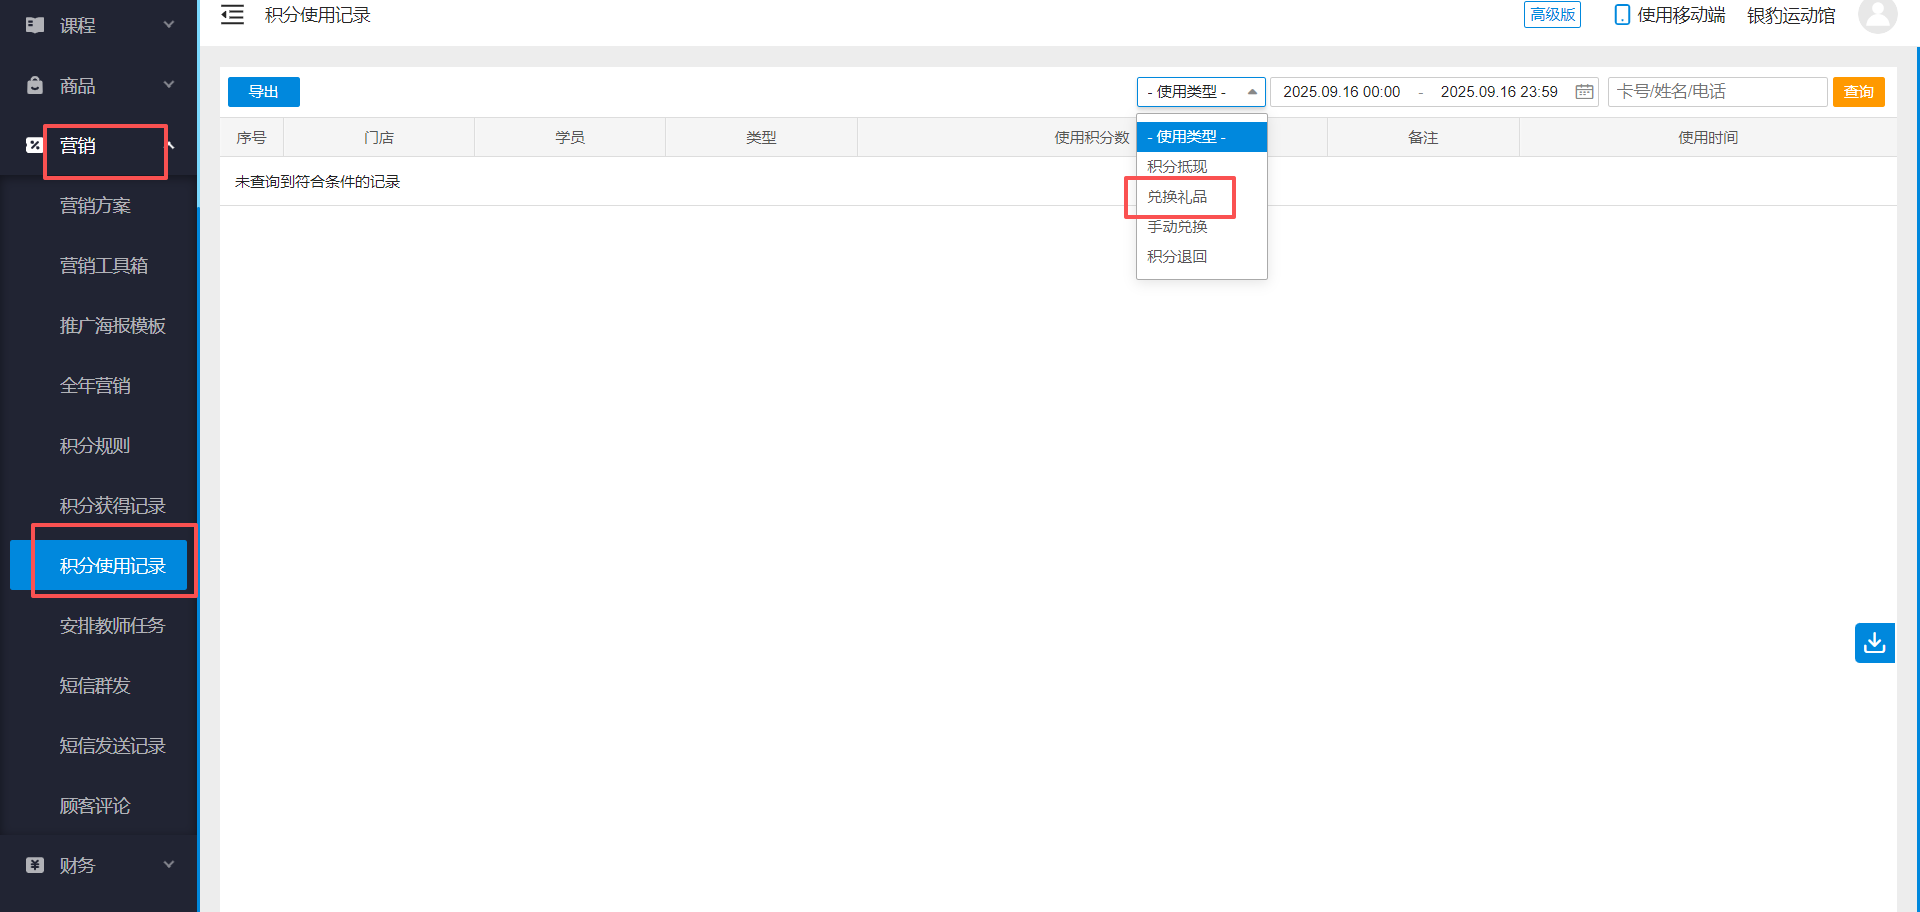Click the sidebar collapse hamburger icon
This screenshot has height=912, width=1920.
[x=232, y=15]
